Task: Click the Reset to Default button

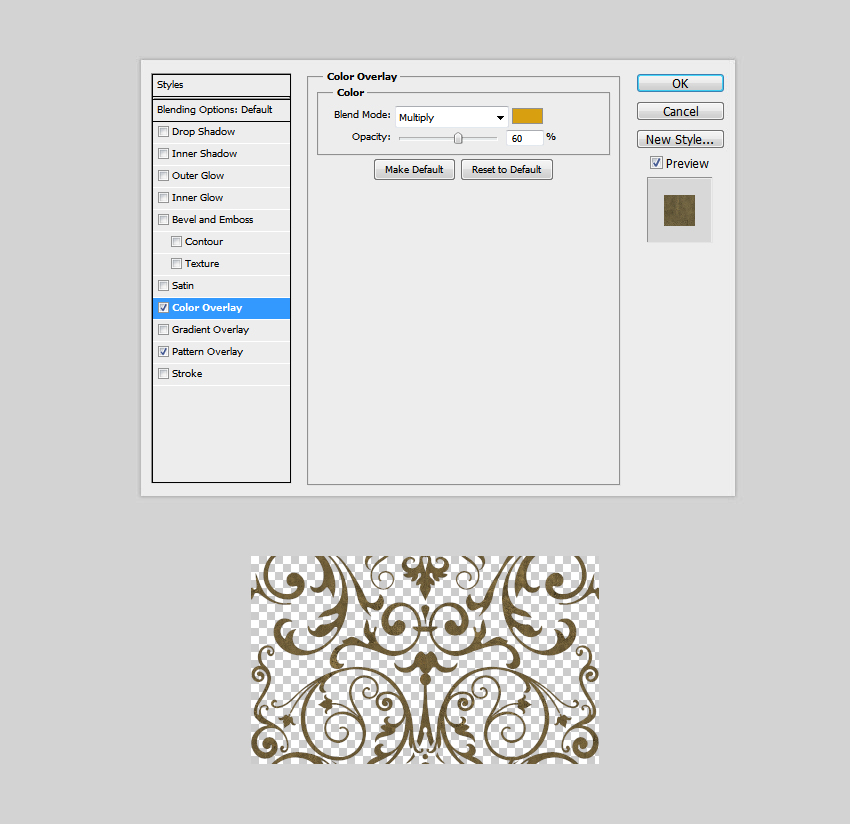Action: pos(506,170)
